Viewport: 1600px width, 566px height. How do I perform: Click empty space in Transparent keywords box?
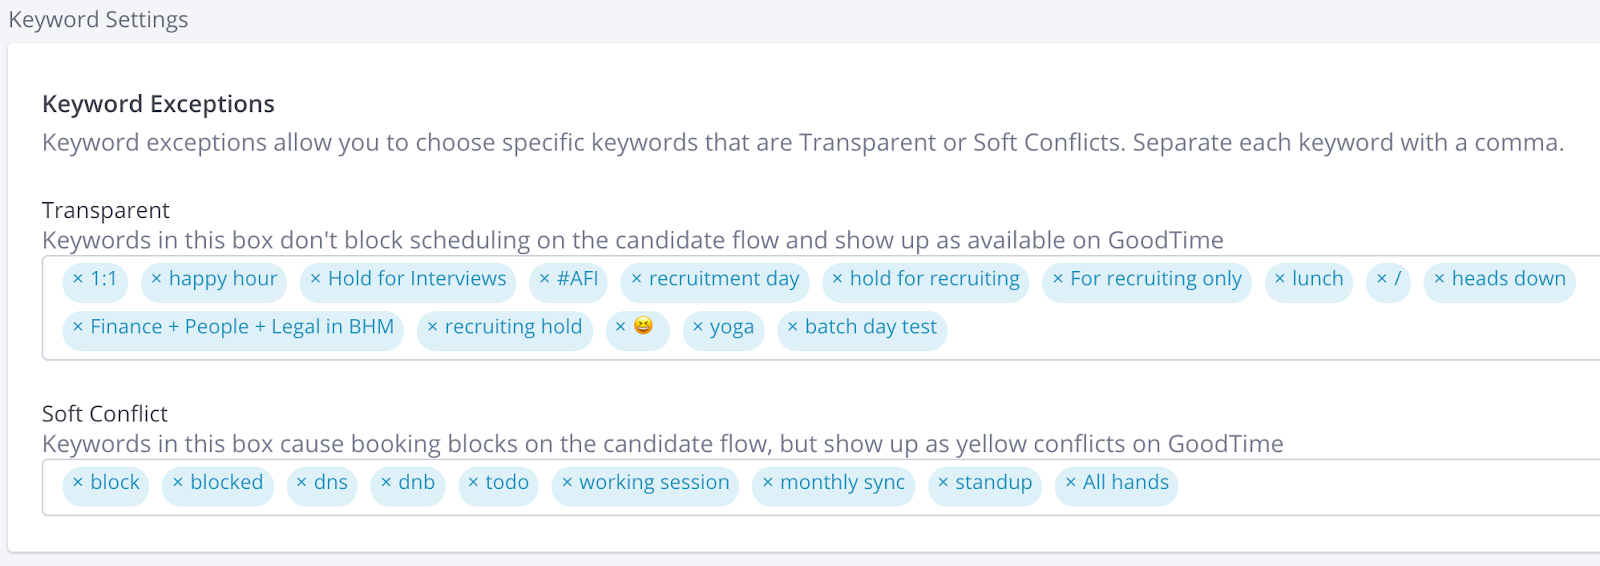[1250, 330]
